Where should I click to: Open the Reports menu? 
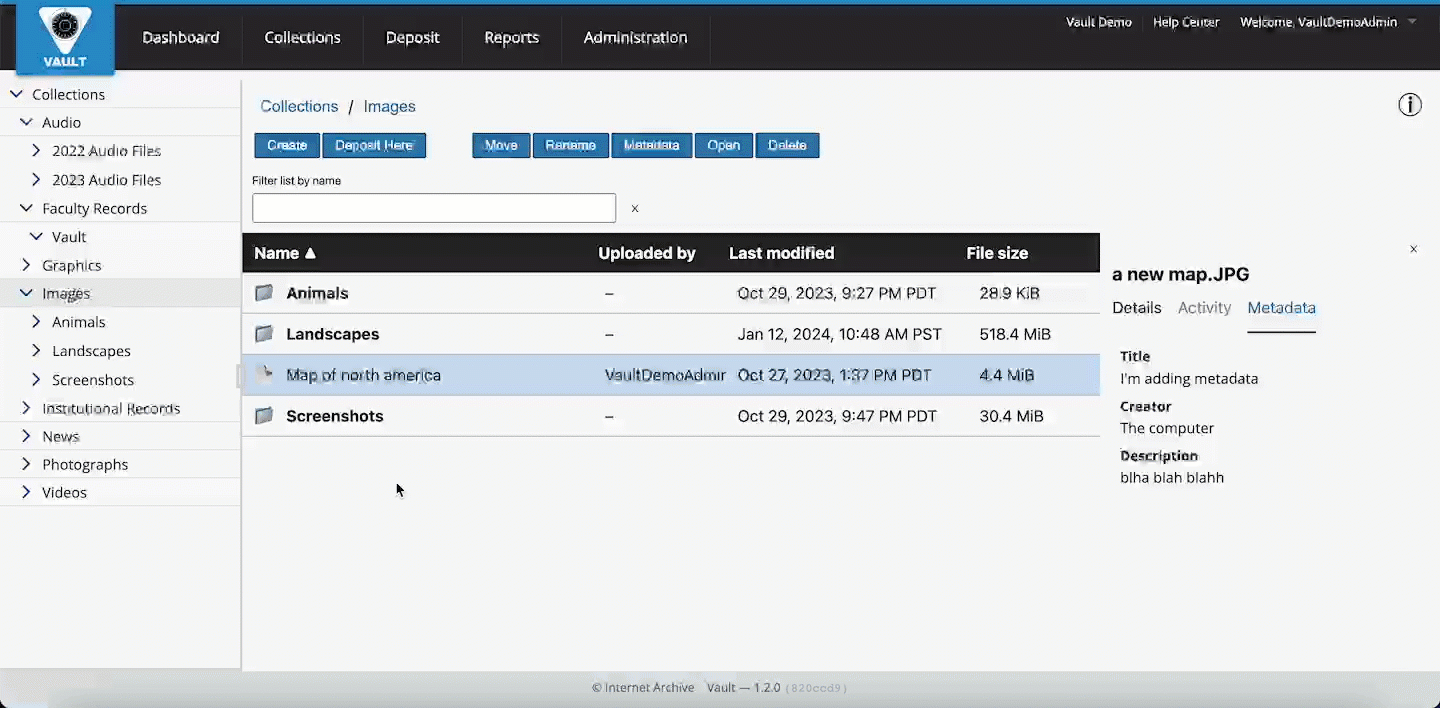[511, 37]
